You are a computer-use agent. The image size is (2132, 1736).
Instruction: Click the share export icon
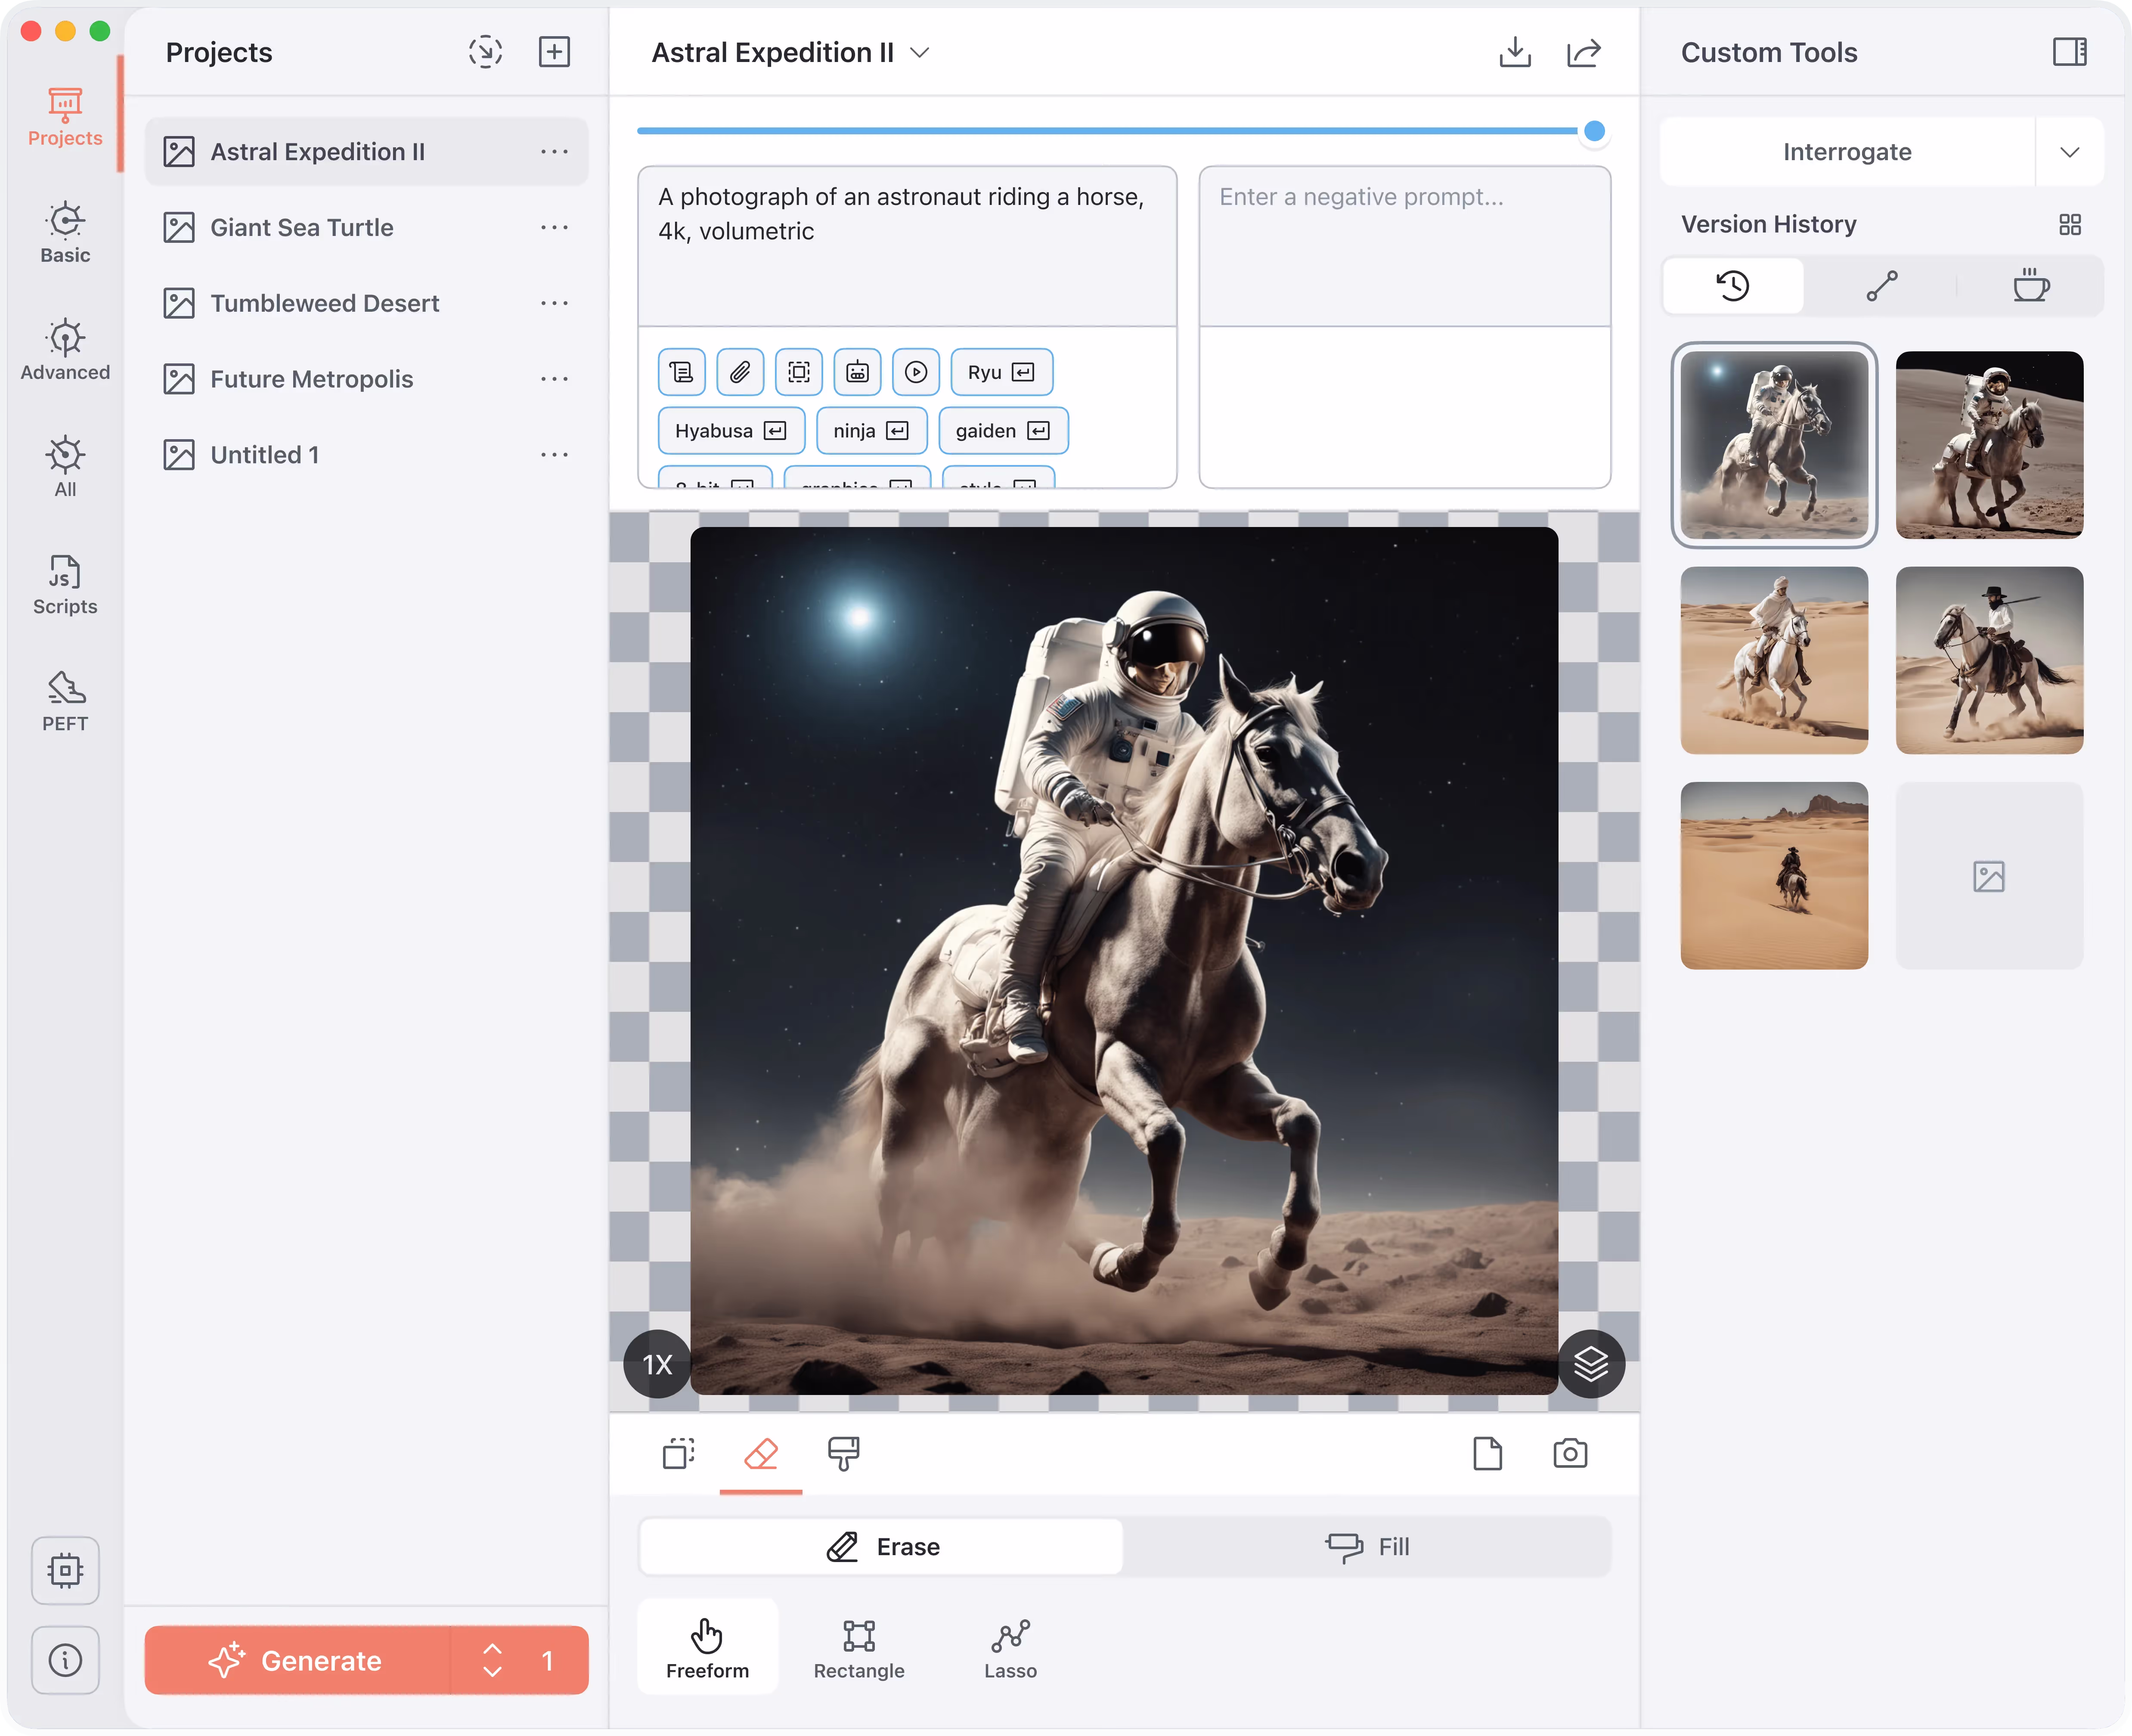tap(1584, 52)
